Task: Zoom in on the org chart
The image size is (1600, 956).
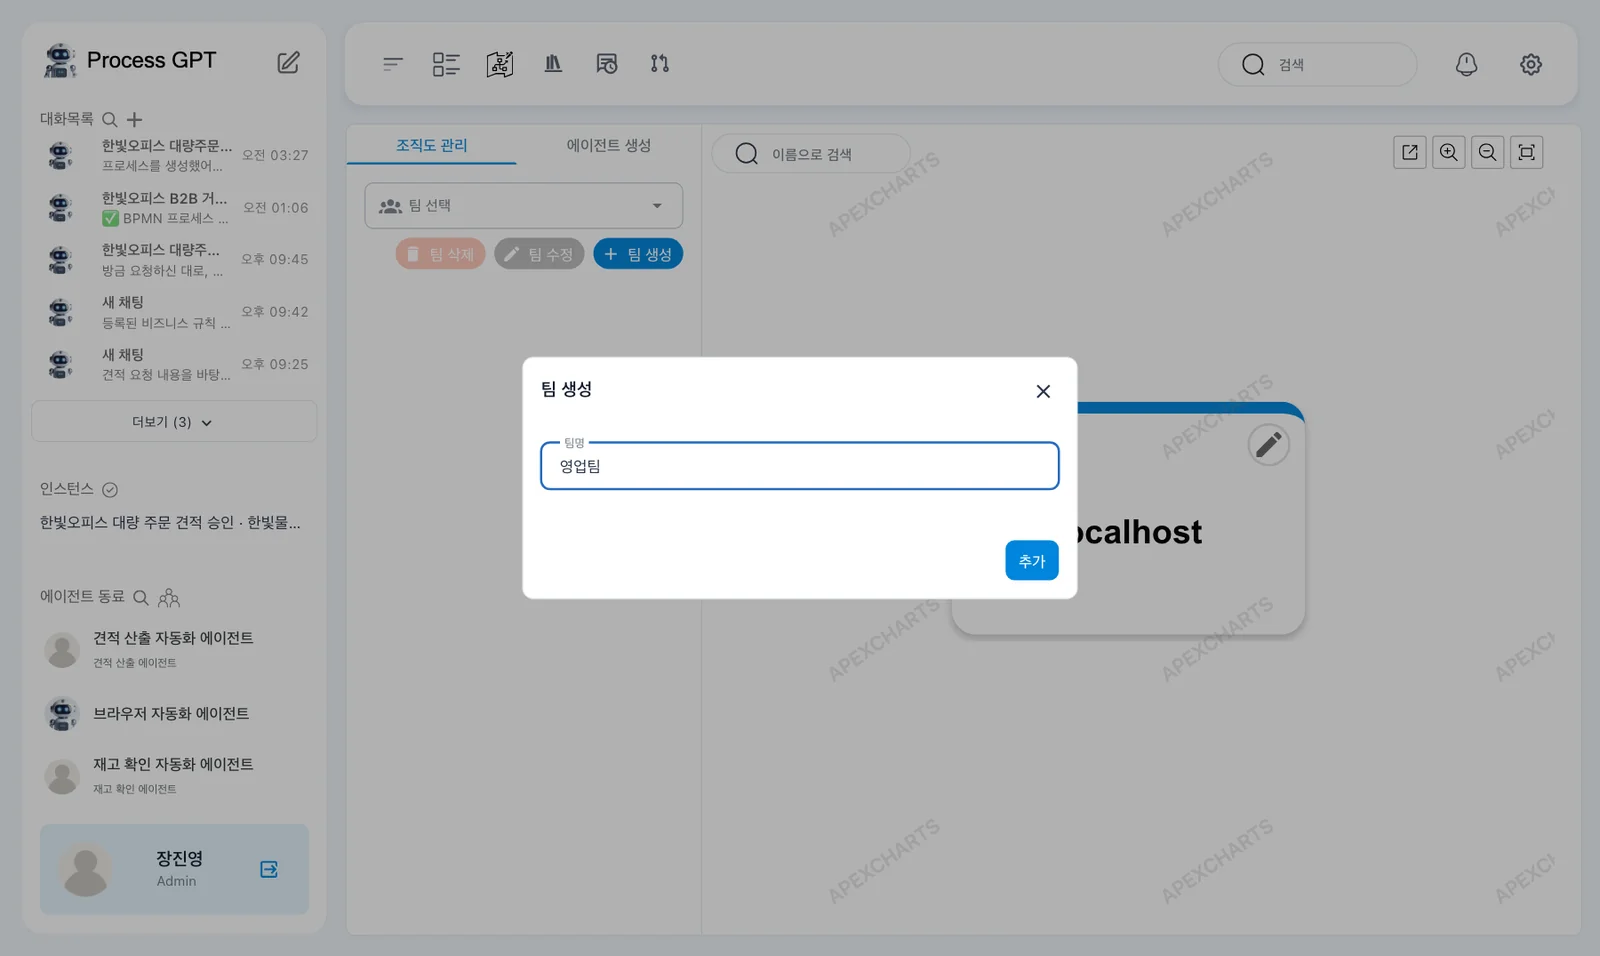Action: (x=1449, y=152)
